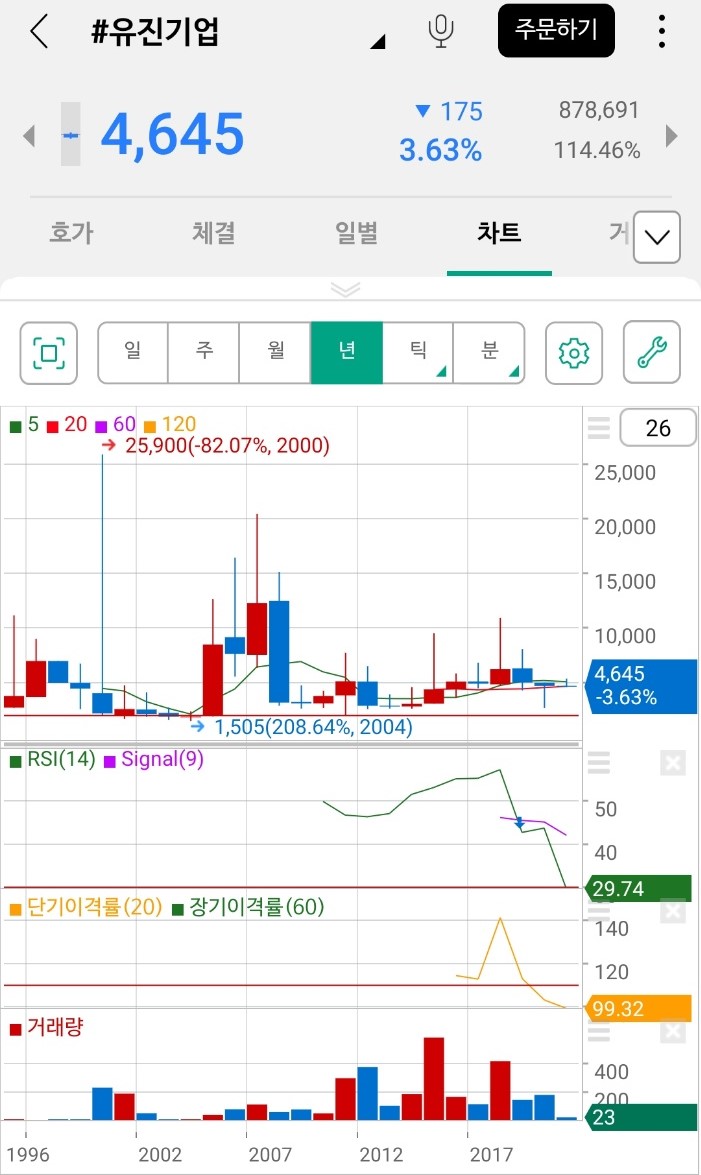Viewport: 701px width, 1175px height.
Task: Open chart settings gear icon
Action: 574,353
